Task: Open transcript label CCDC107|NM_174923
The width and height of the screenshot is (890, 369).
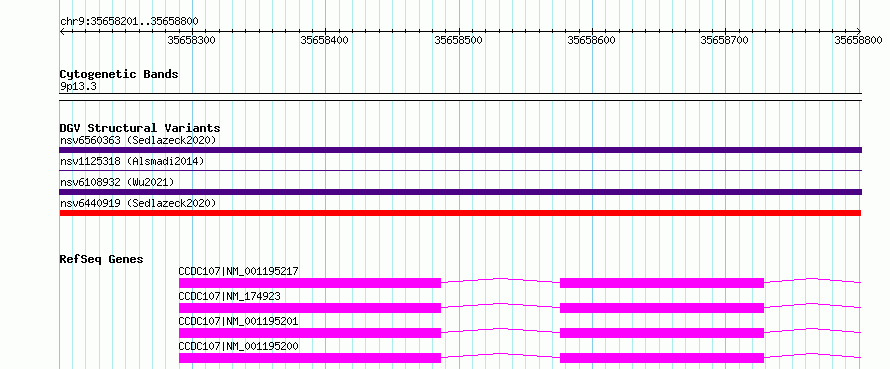Action: 229,296
